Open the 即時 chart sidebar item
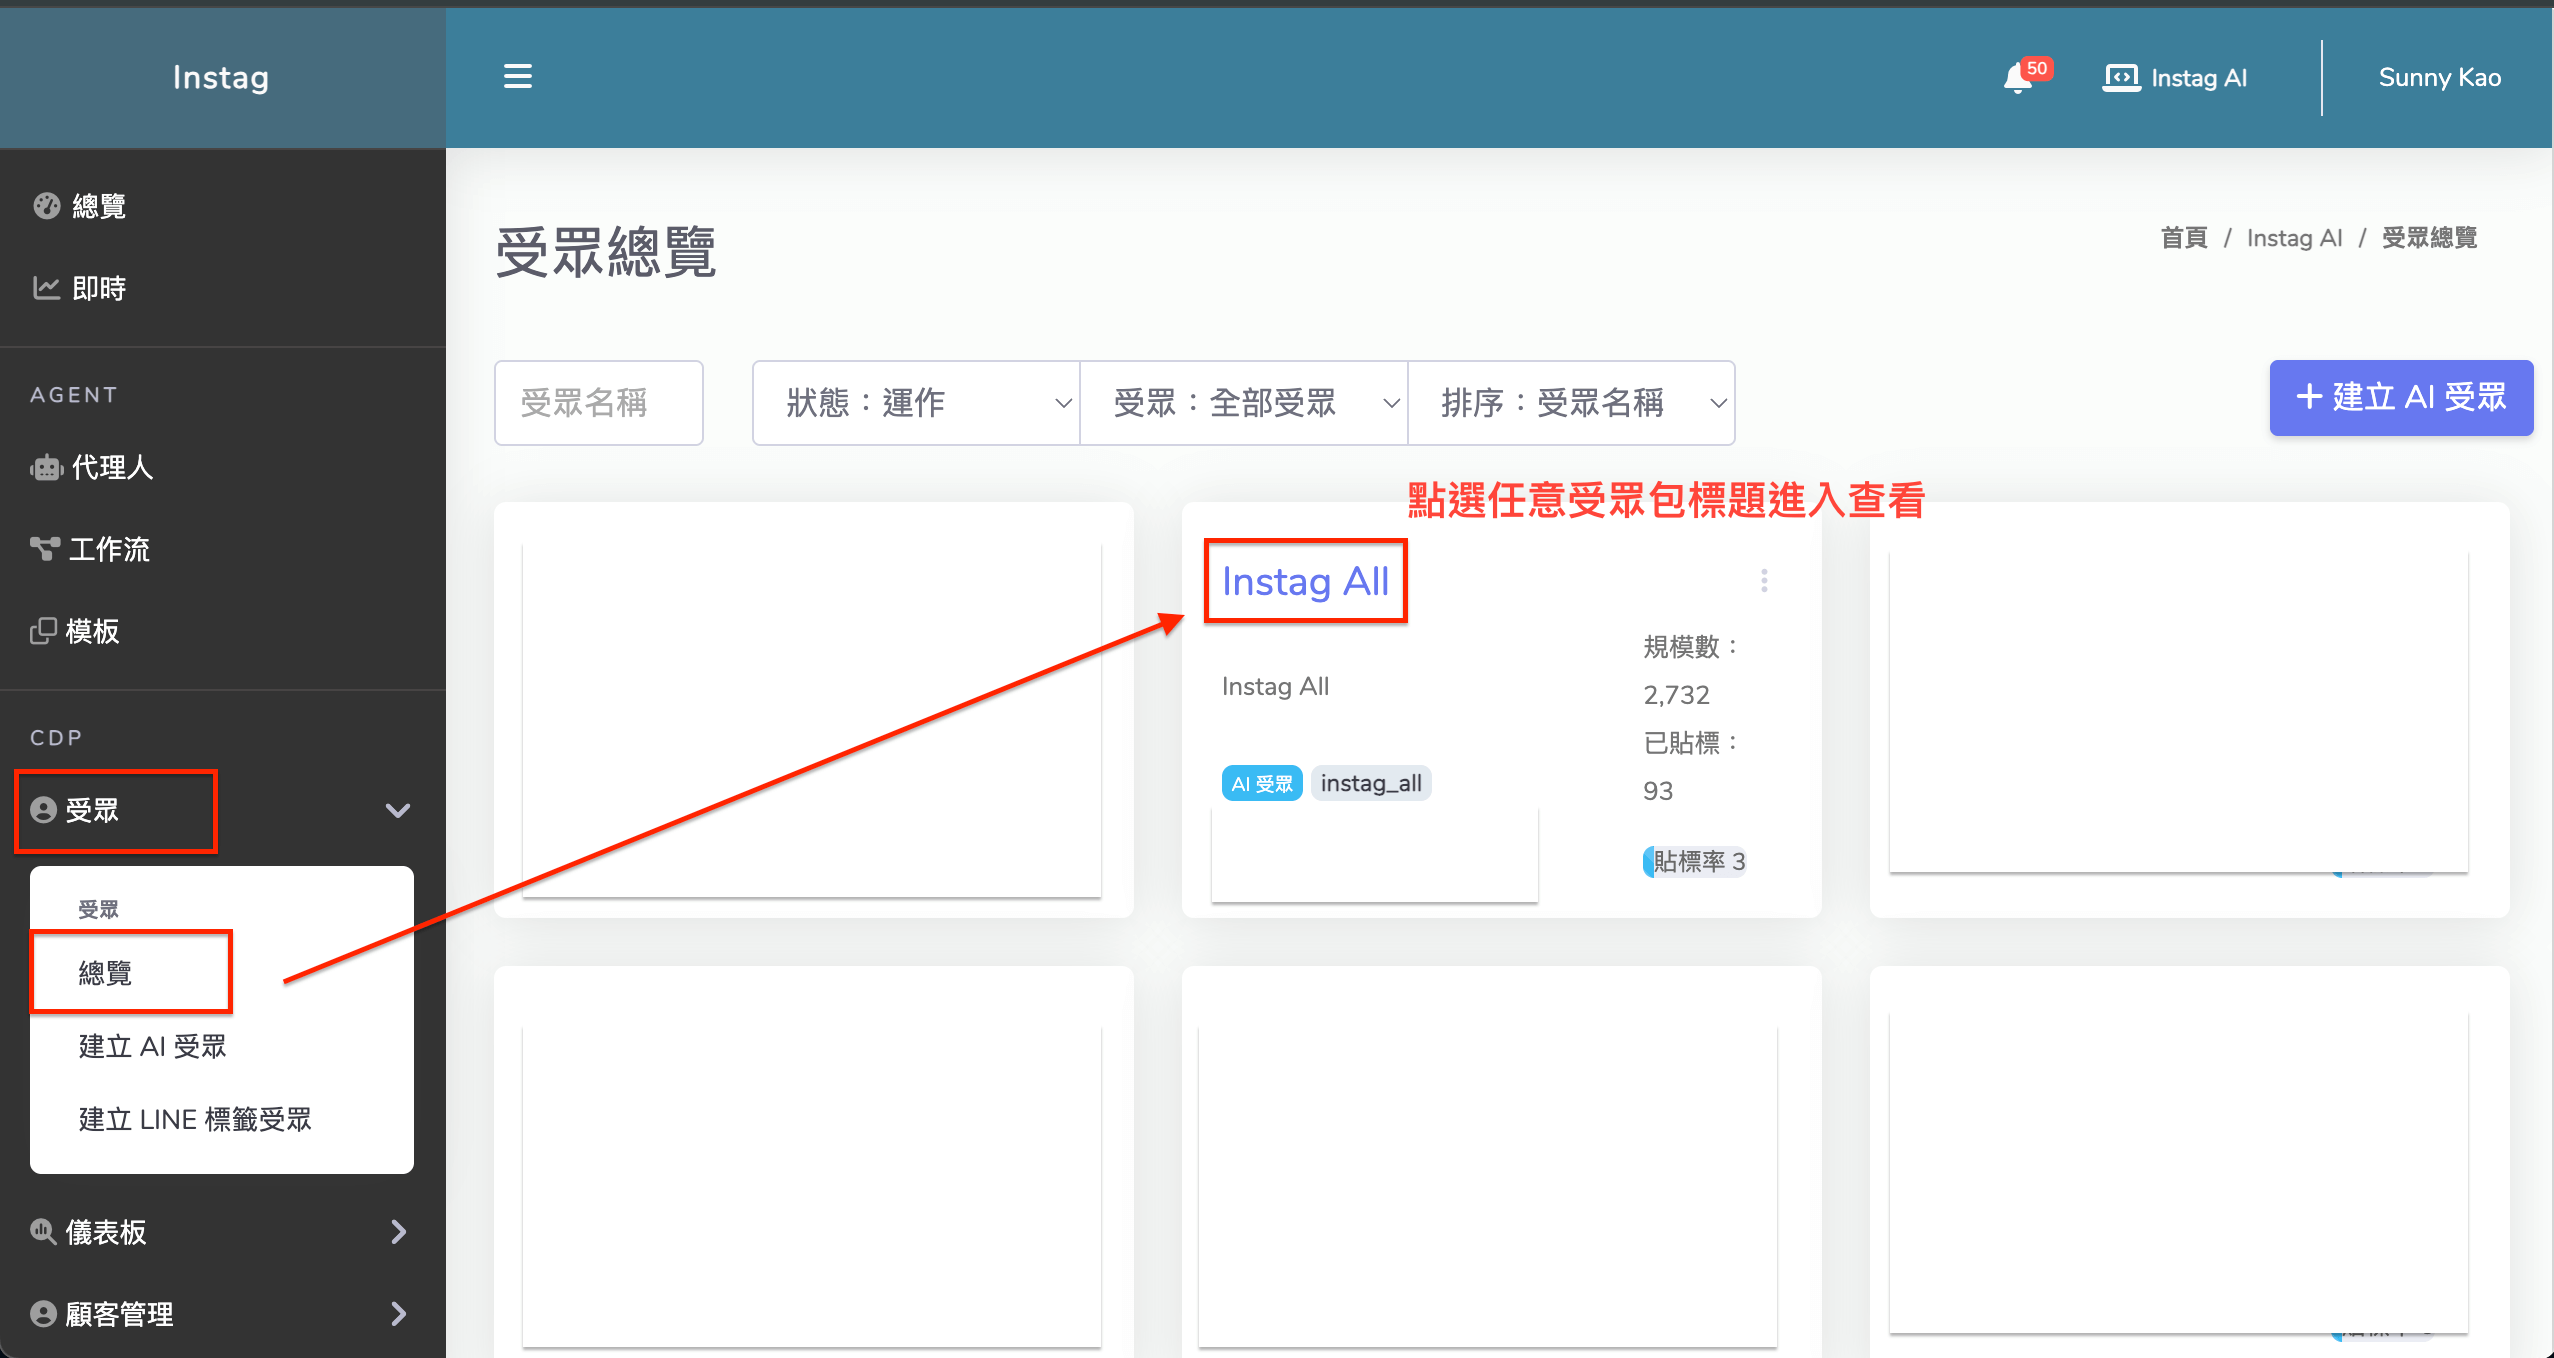 pos(98,288)
